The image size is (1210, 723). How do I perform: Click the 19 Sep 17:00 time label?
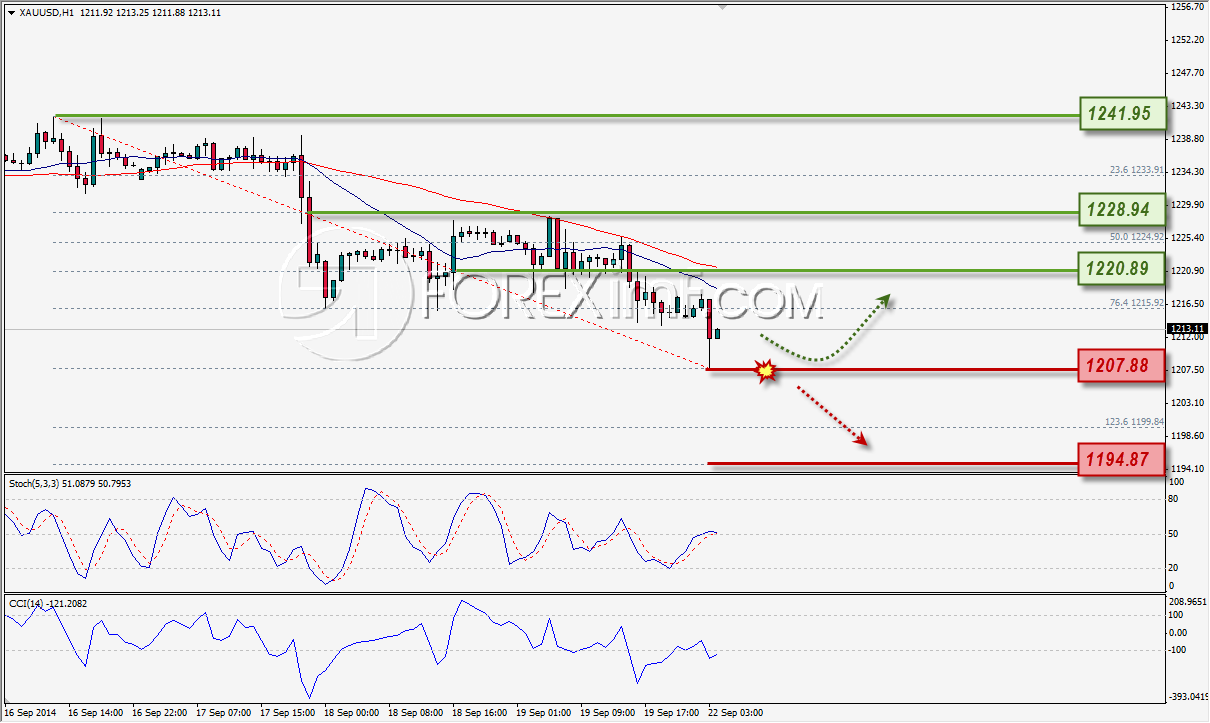pos(671,713)
